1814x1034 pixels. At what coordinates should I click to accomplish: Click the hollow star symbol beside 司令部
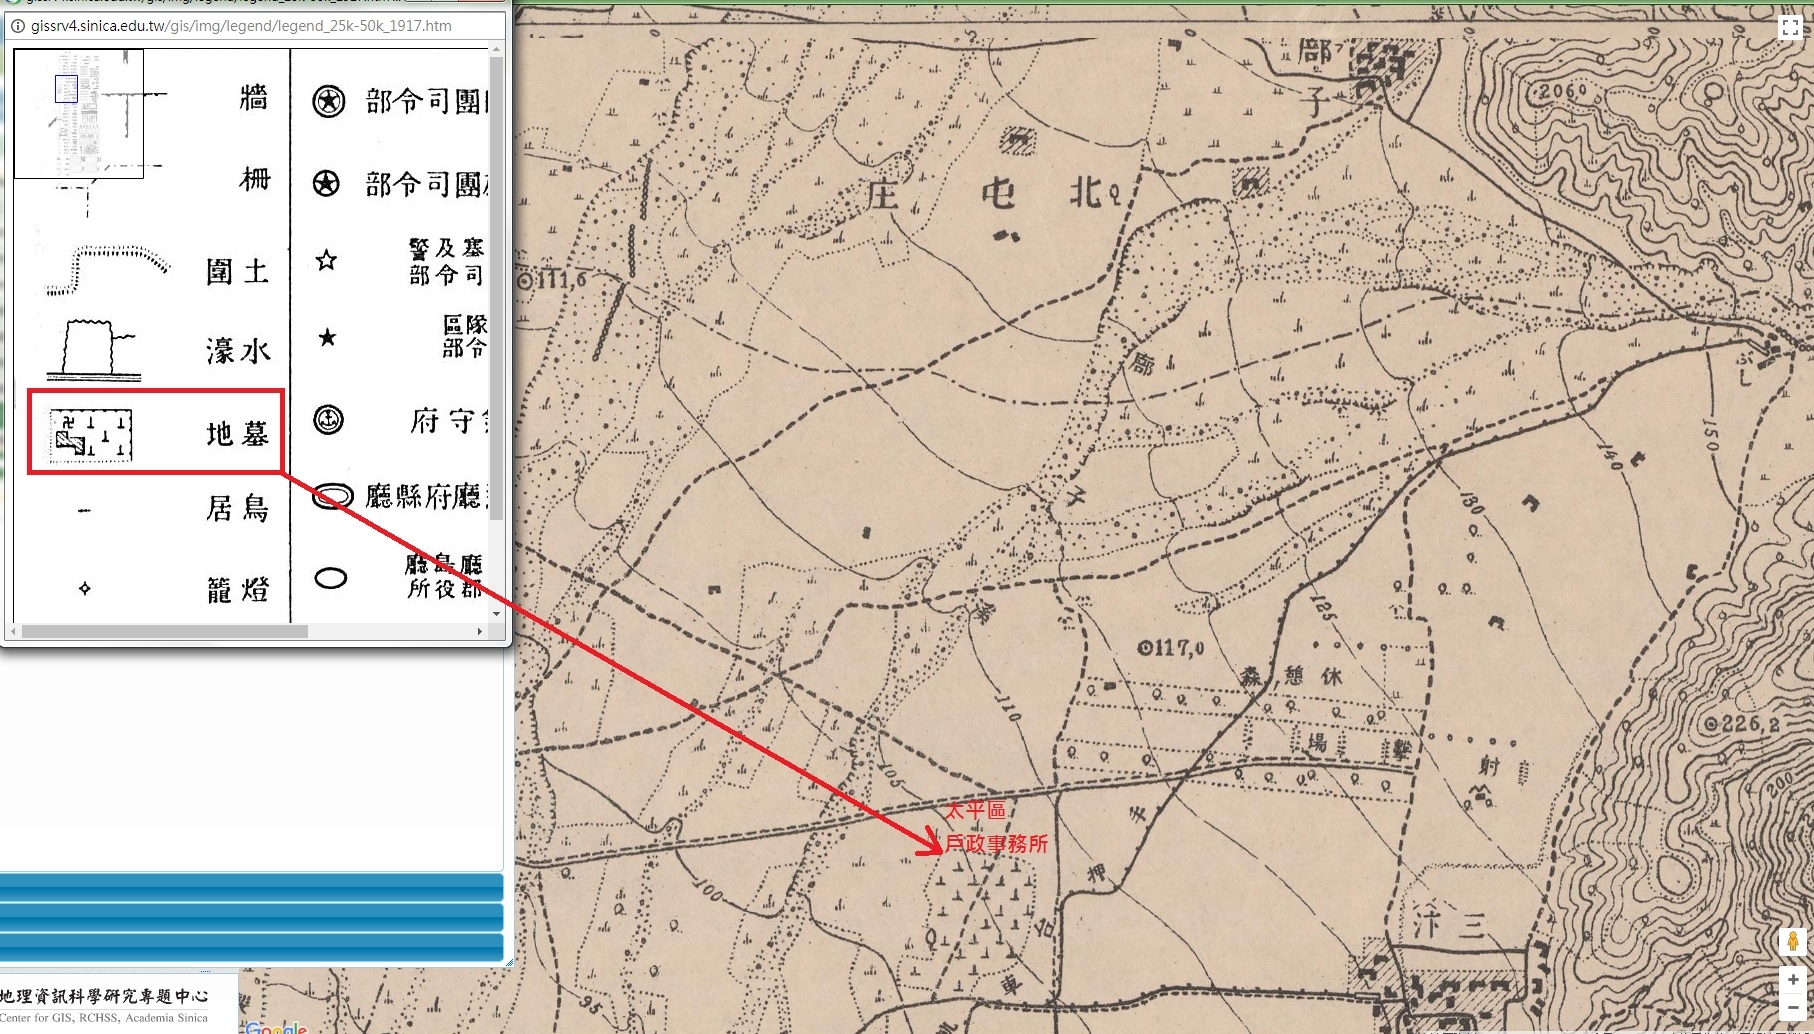326,261
